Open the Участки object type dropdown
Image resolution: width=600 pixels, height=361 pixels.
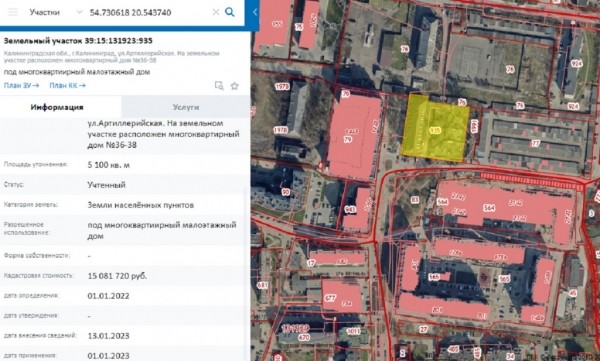coord(56,12)
